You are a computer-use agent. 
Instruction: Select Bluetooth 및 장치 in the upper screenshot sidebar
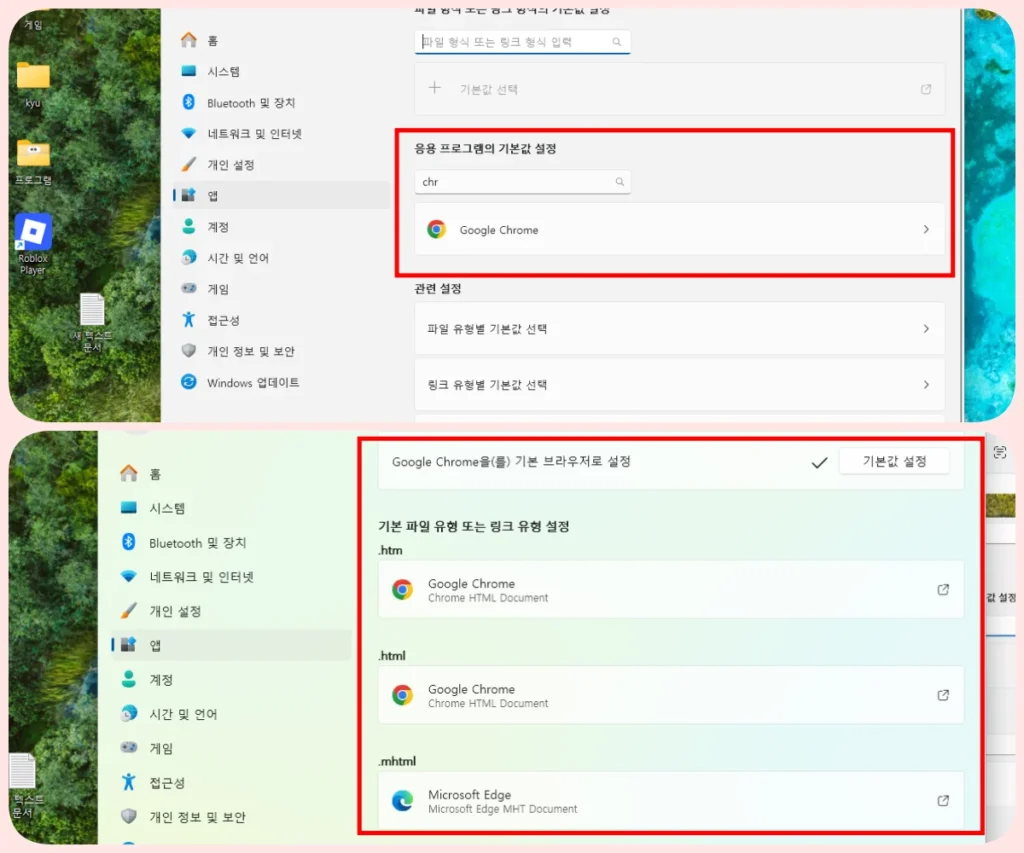[251, 103]
